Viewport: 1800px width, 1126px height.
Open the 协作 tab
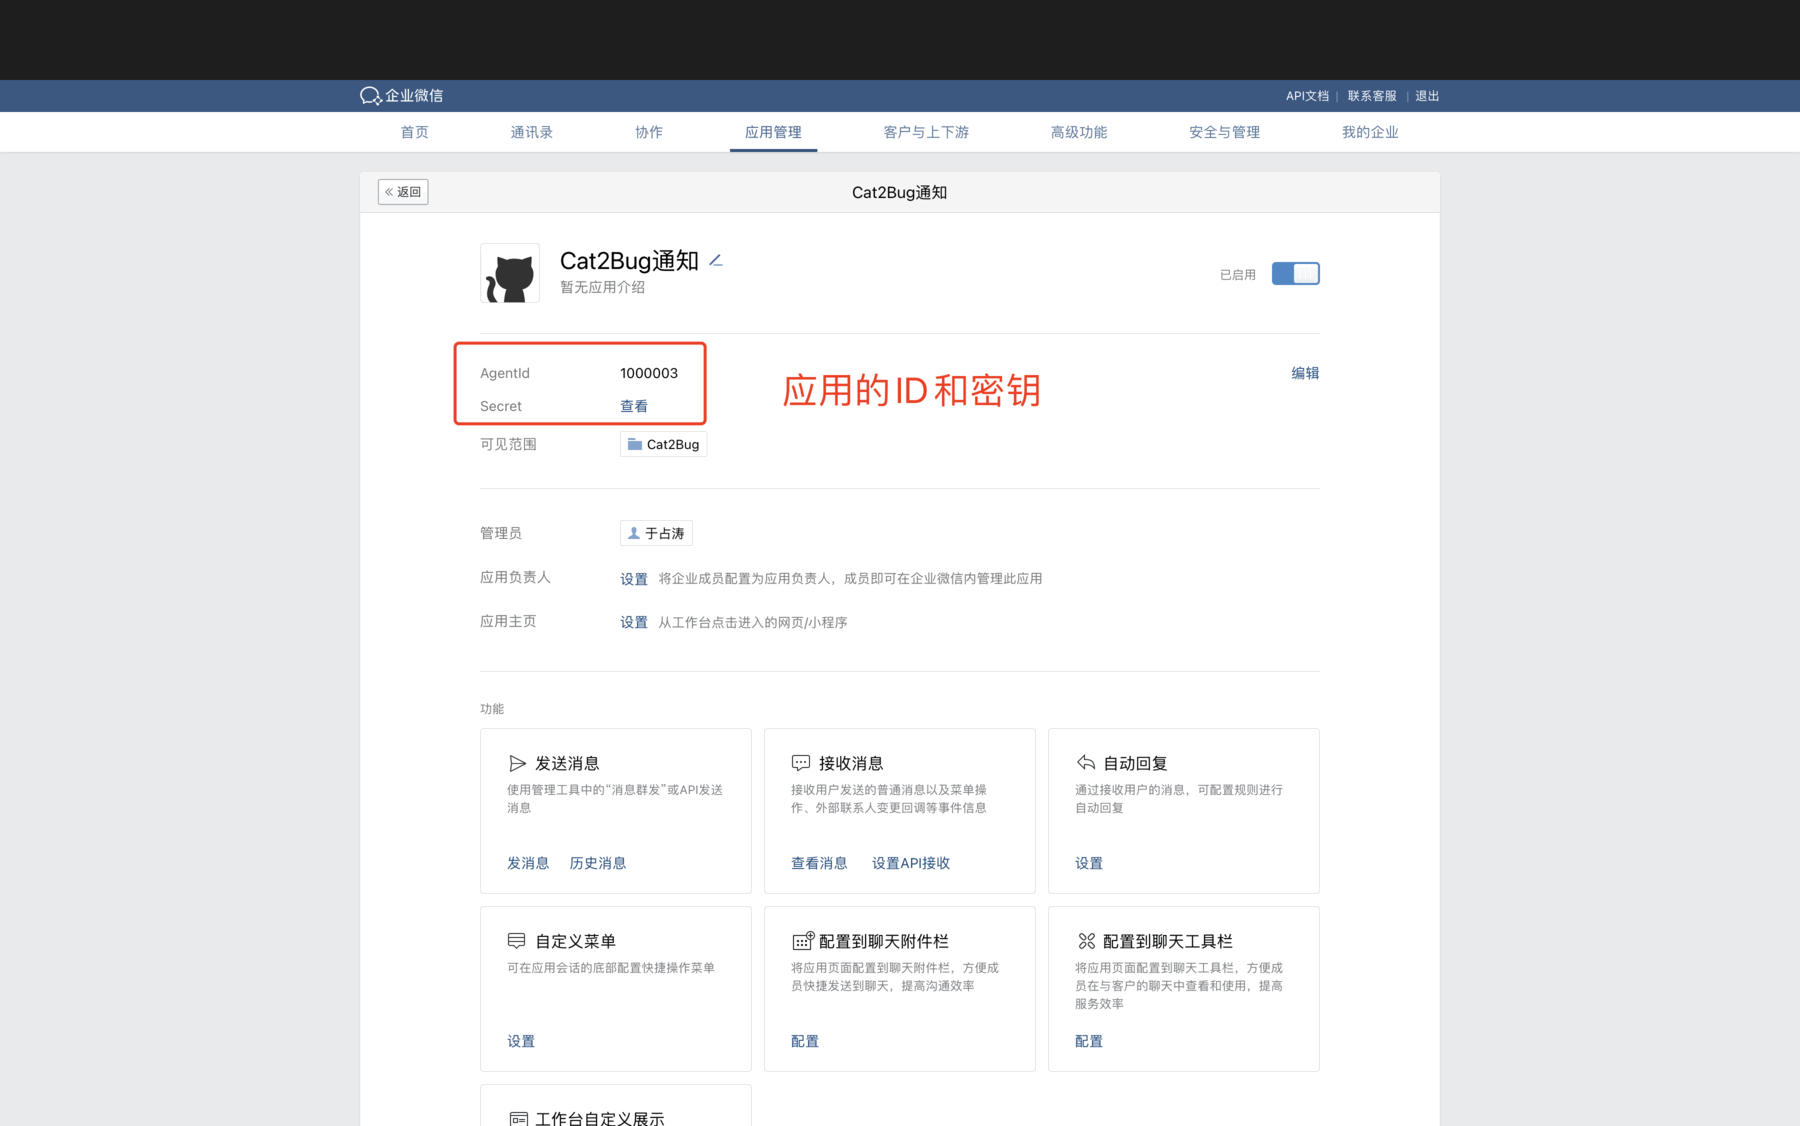click(x=648, y=132)
